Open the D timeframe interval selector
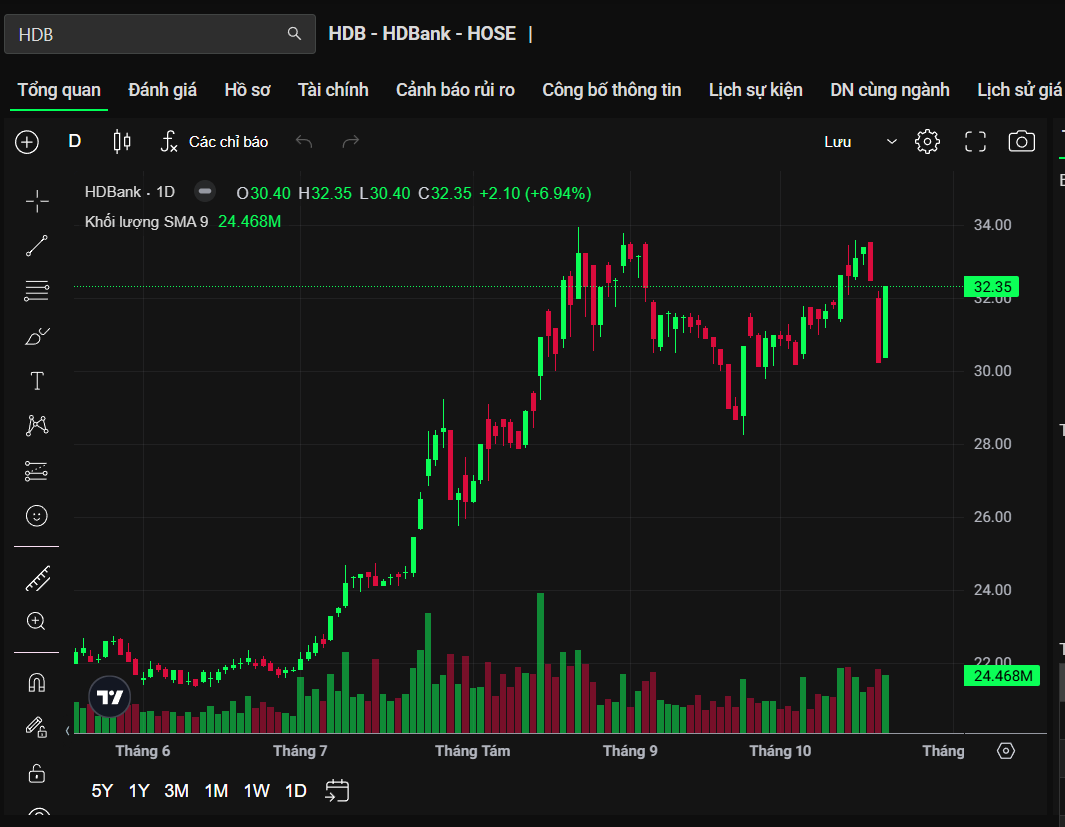The height and width of the screenshot is (827, 1065). 75,141
